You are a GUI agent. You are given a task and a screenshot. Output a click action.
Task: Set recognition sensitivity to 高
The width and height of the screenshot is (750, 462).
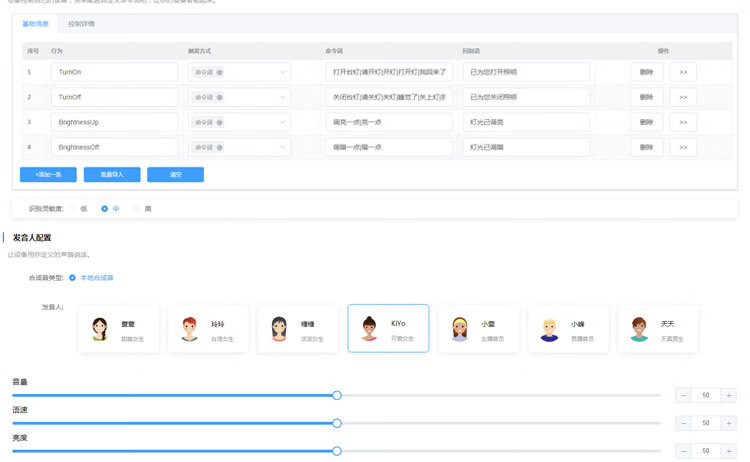coord(137,208)
